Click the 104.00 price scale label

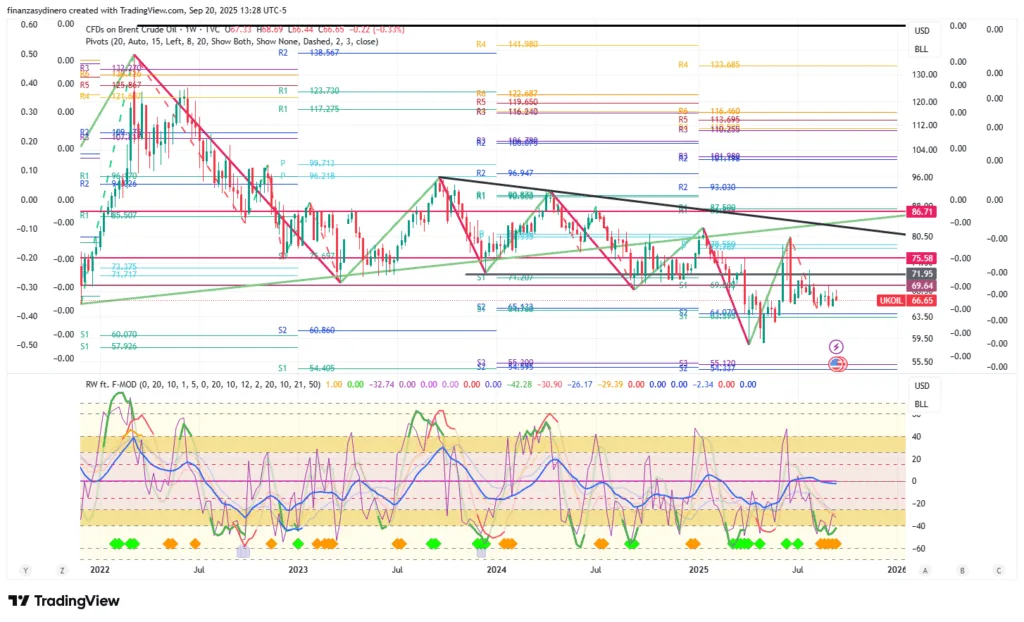(x=924, y=150)
